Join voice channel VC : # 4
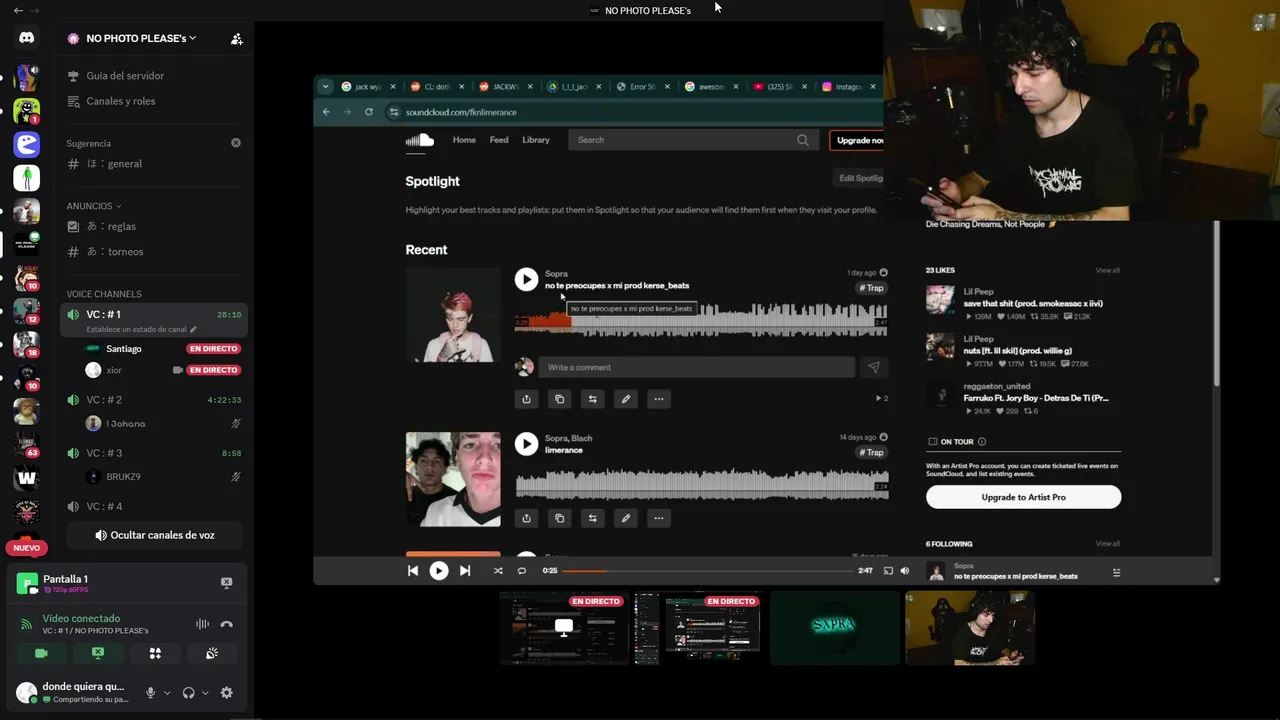Image resolution: width=1280 pixels, height=720 pixels. (154, 507)
